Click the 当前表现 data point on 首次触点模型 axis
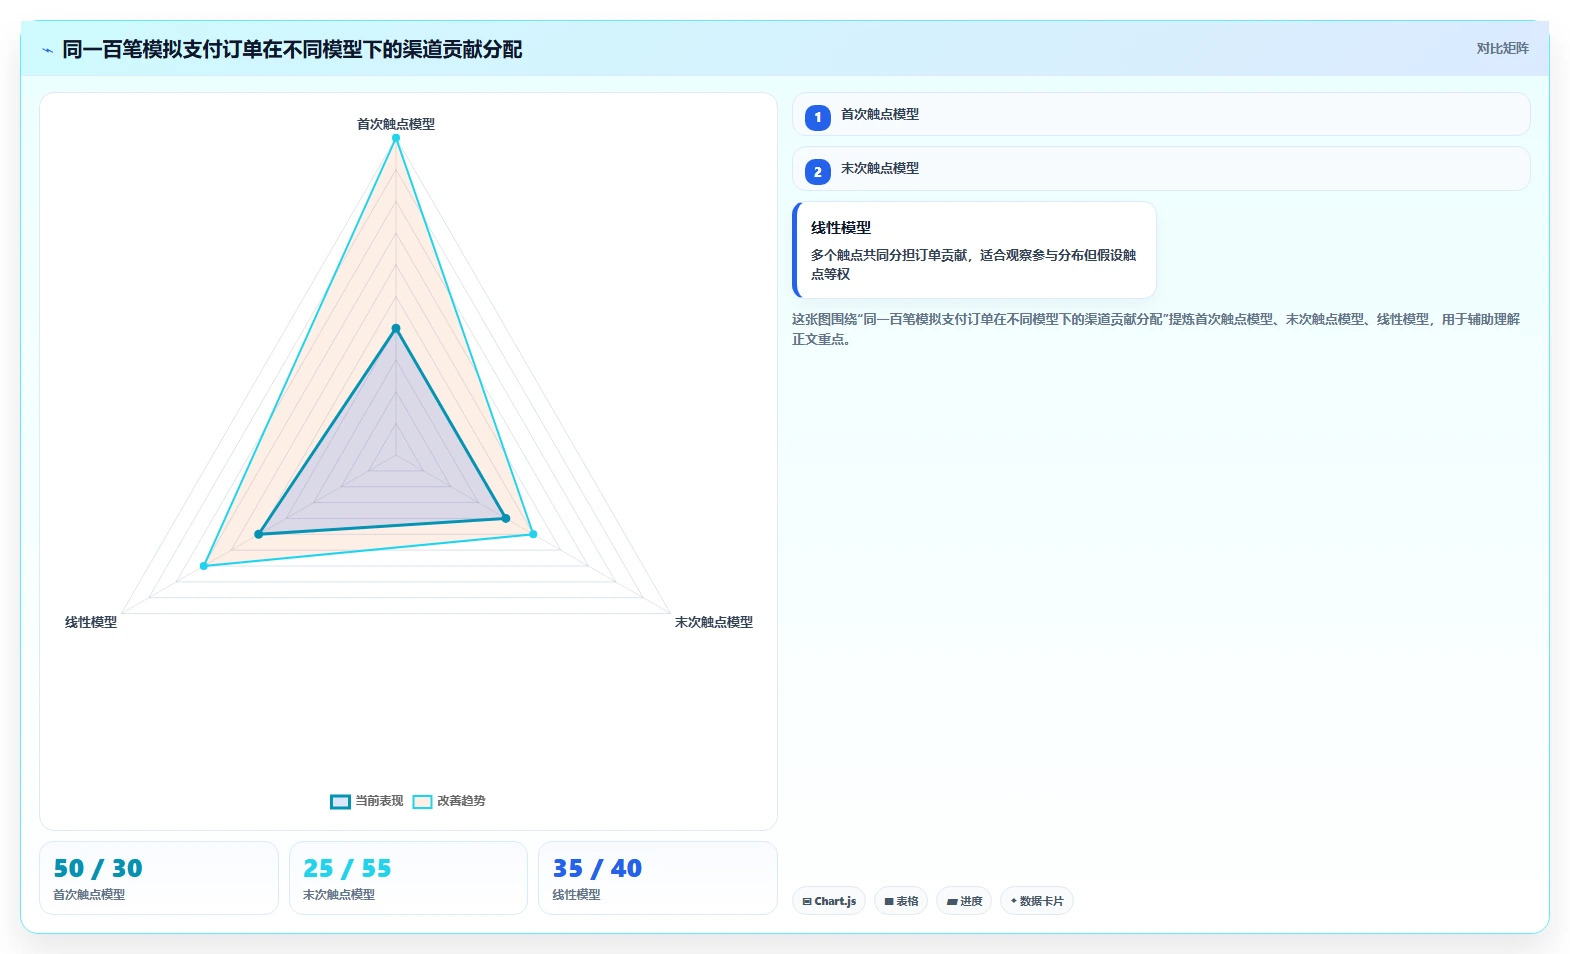This screenshot has width=1570, height=954. pyautogui.click(x=396, y=328)
